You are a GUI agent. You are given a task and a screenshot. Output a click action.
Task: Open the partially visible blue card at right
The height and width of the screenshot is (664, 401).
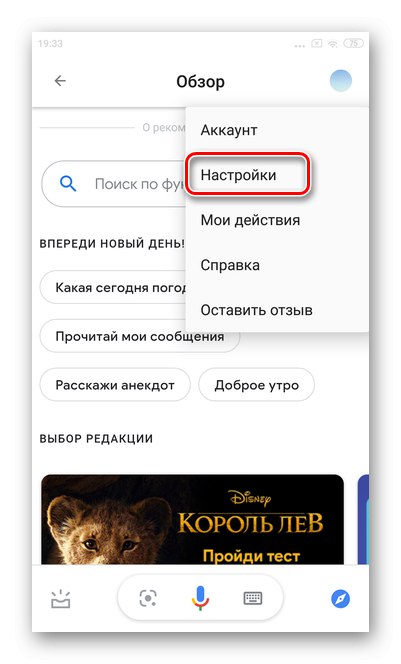click(x=363, y=520)
